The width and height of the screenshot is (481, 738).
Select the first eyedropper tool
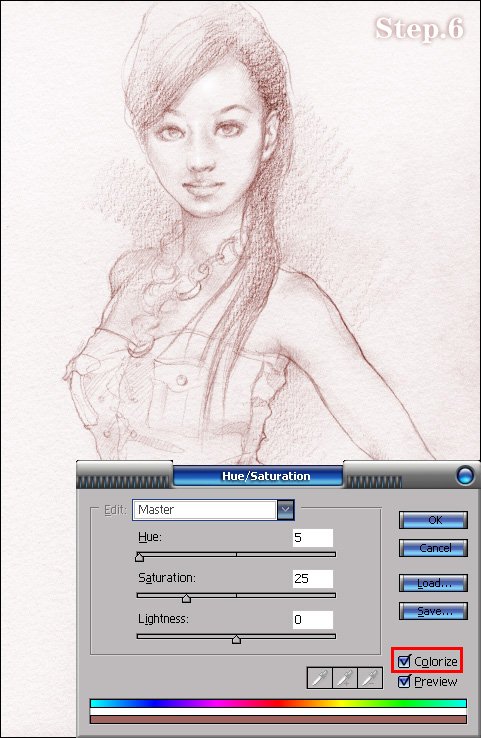click(x=320, y=678)
